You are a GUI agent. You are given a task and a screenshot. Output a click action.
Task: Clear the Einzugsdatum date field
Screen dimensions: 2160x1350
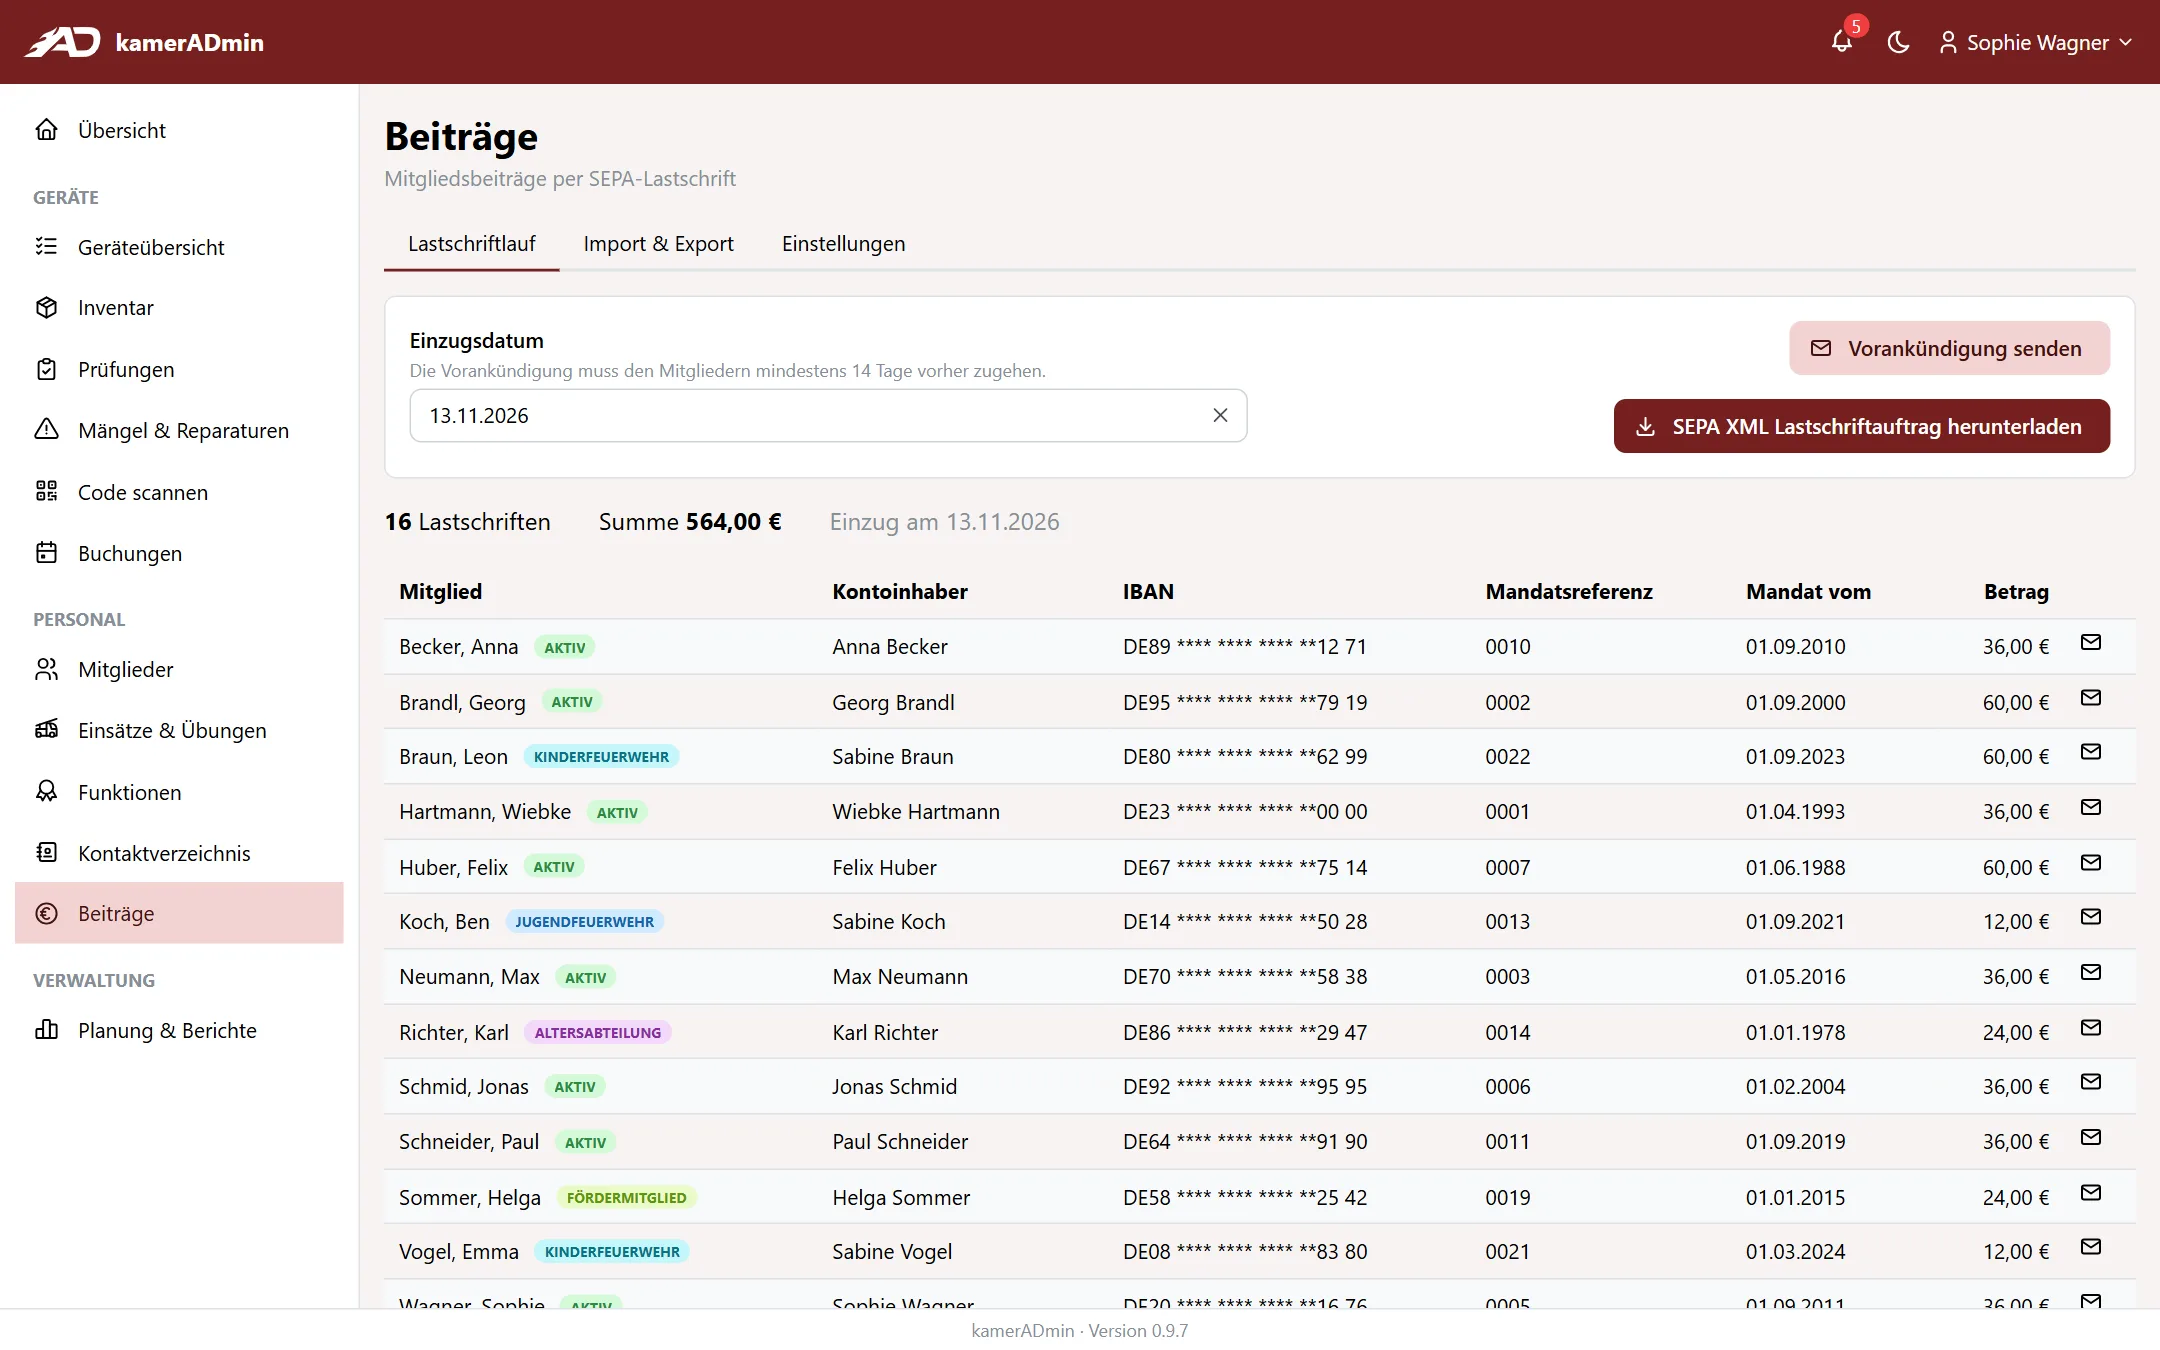[1220, 415]
